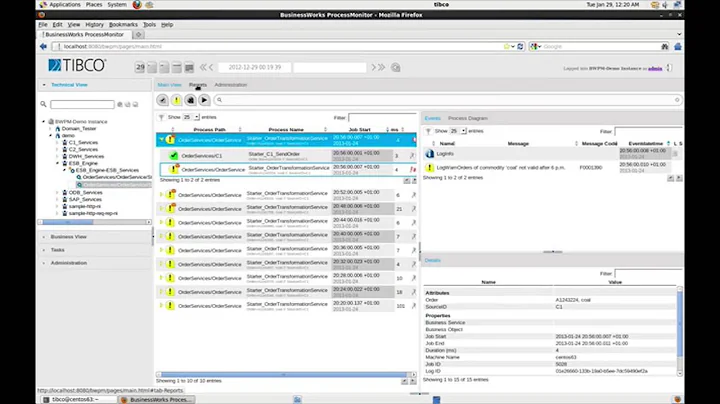Expand the C1_Services tree node
The image size is (720, 404).
point(58,143)
